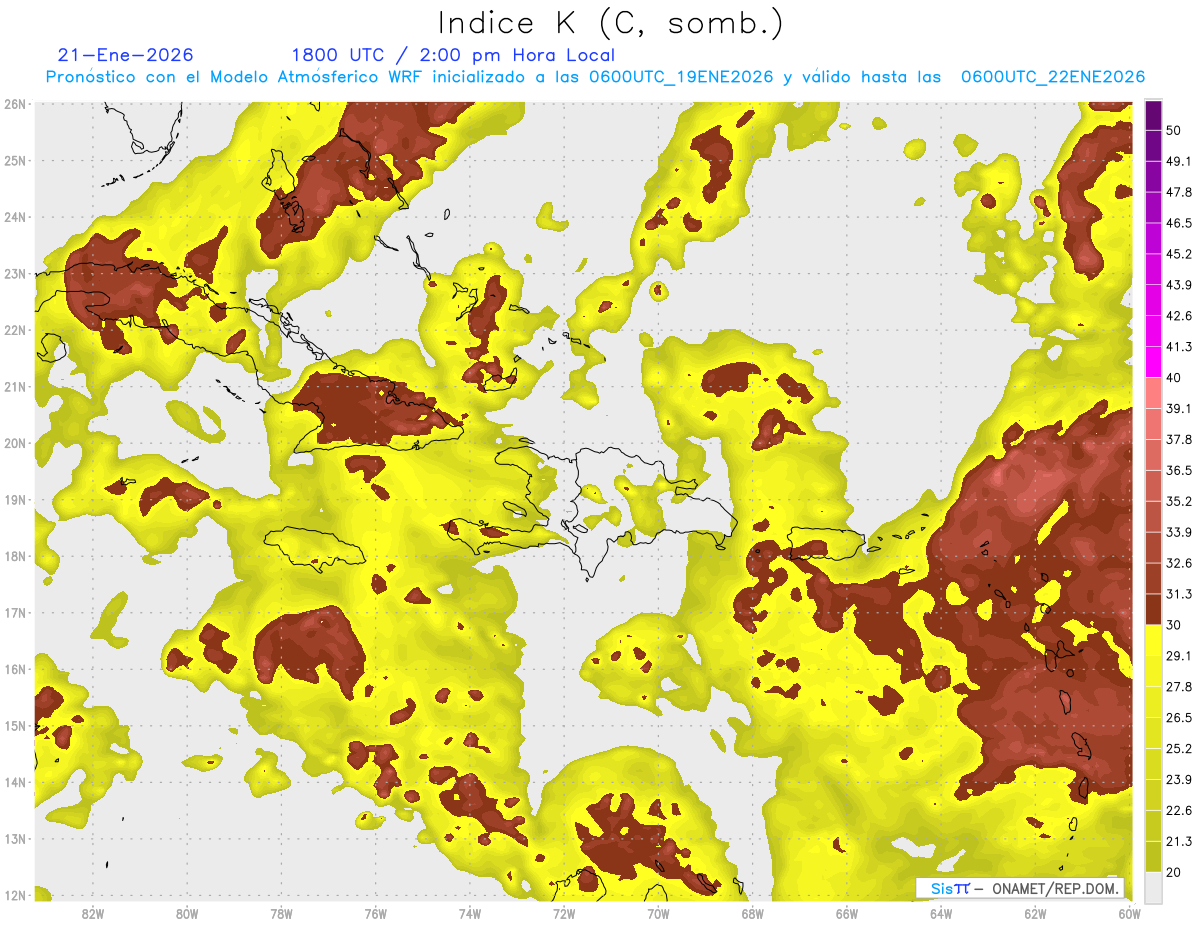The width and height of the screenshot is (1200, 927).
Task: Click the 26N latitude label
Action: (x=15, y=104)
